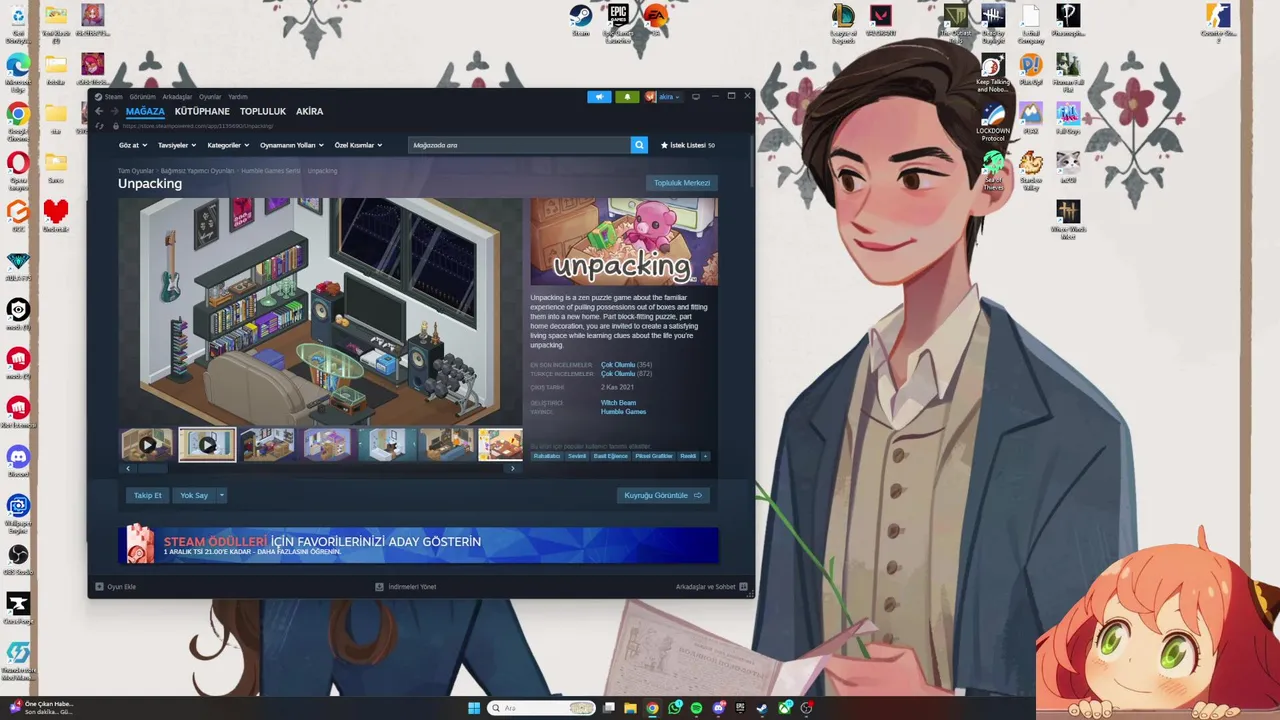Expand the Göz at dropdown

[x=133, y=145]
